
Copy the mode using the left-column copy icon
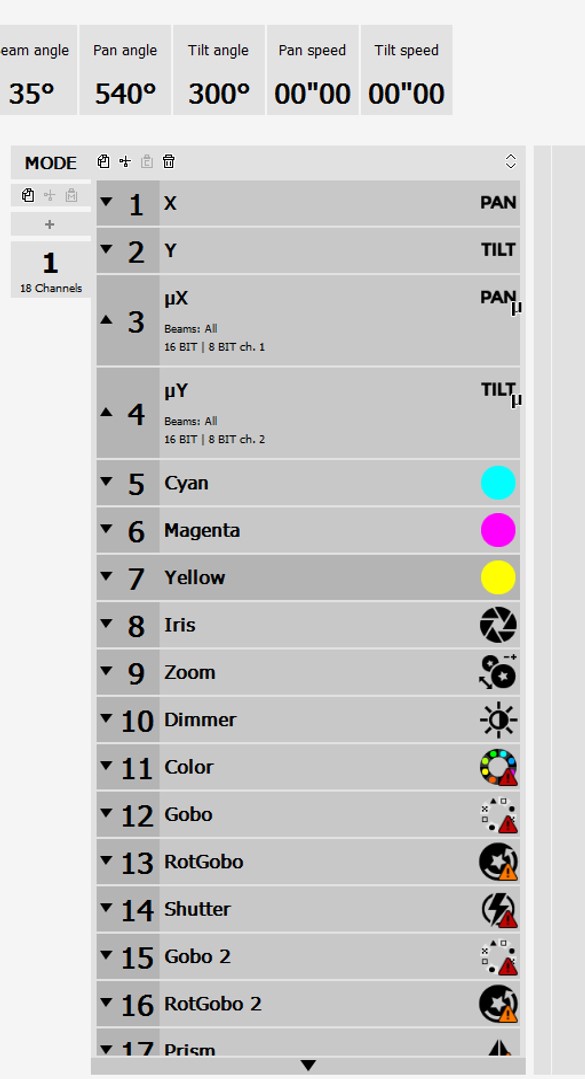[28, 195]
